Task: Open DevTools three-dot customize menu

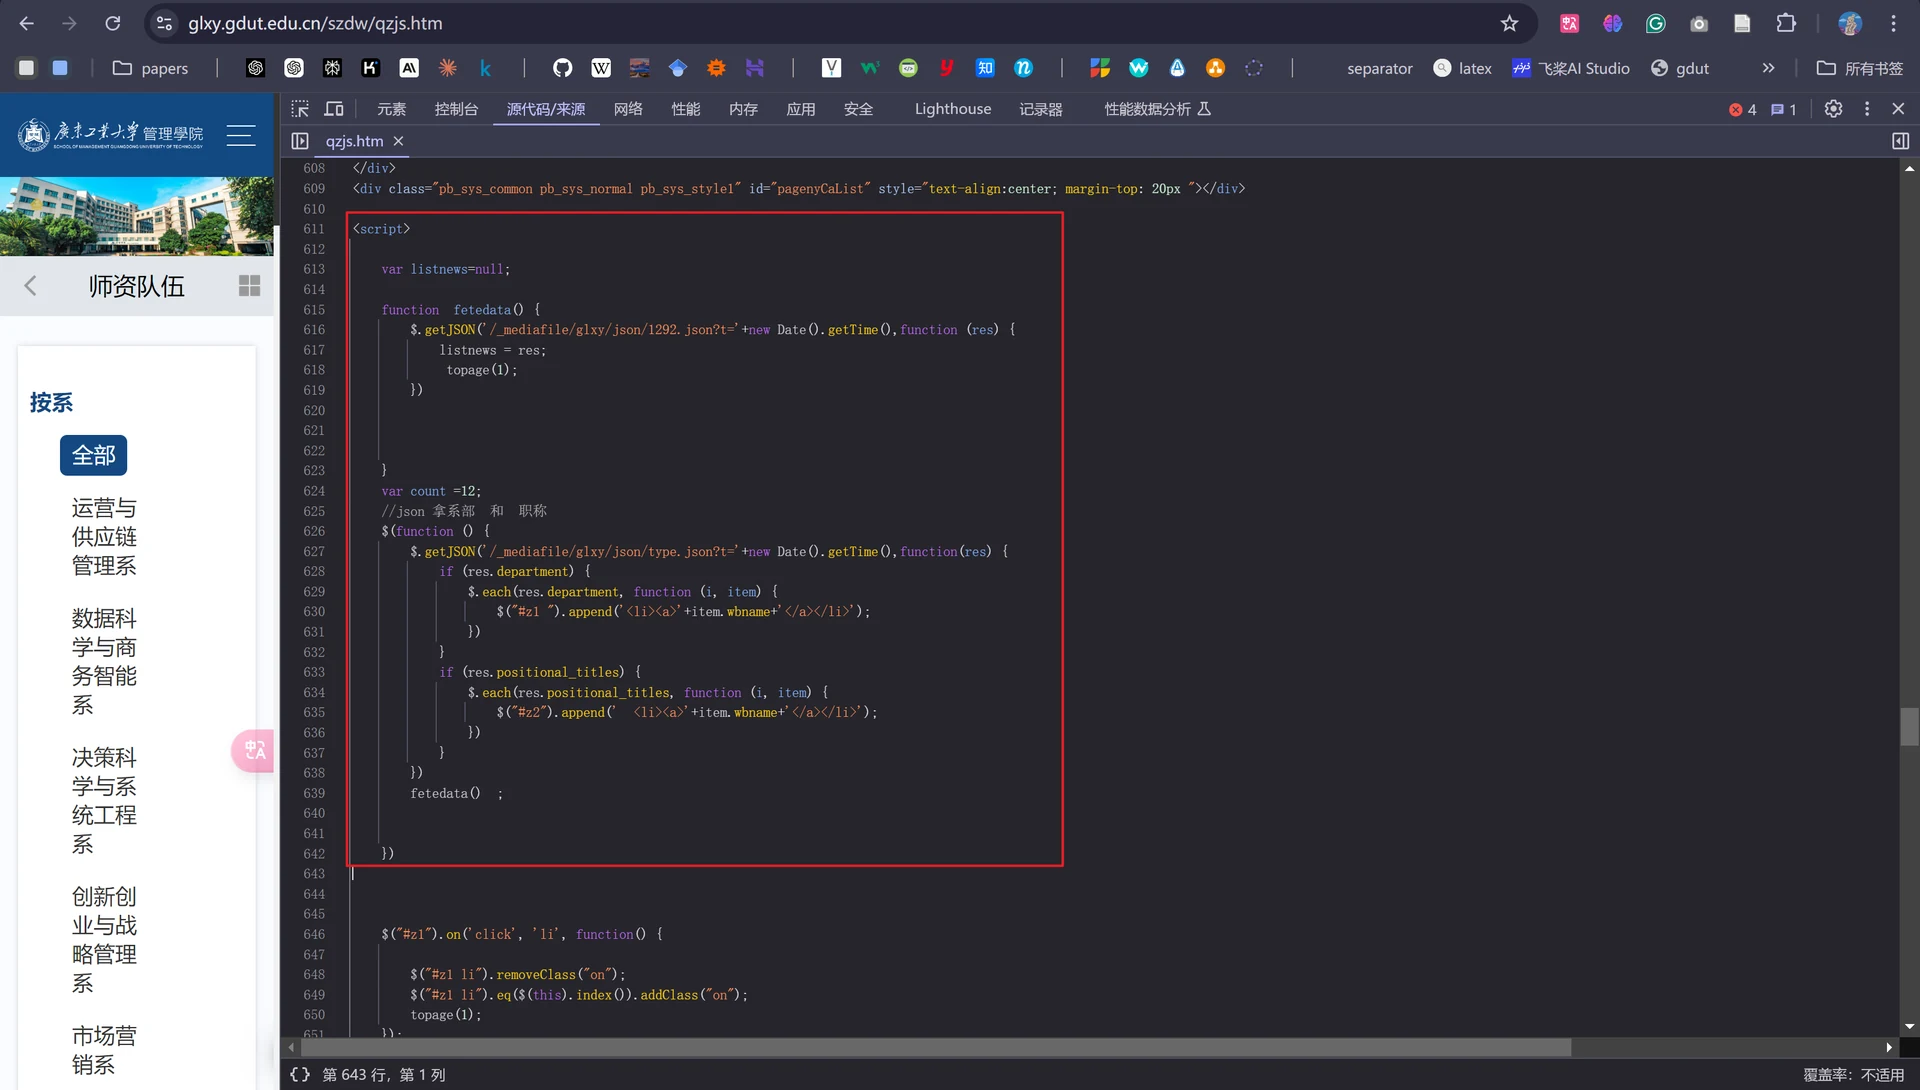Action: tap(1867, 109)
